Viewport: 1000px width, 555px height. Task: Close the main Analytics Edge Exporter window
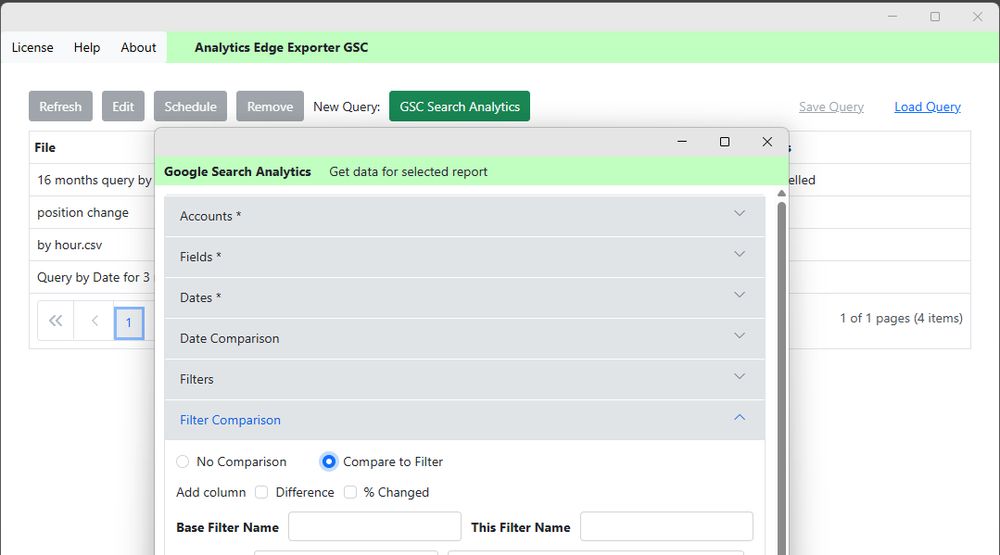[x=977, y=17]
